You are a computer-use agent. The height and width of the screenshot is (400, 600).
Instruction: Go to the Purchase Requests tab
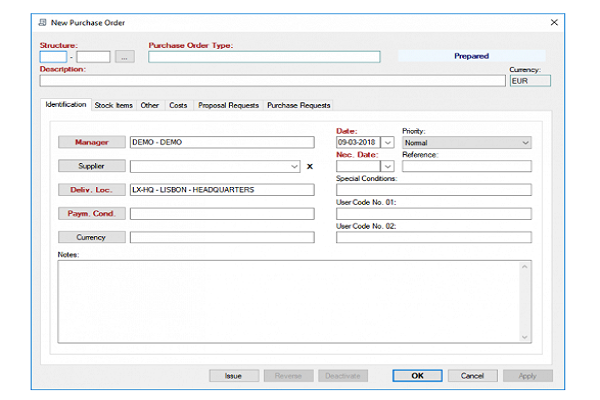click(x=298, y=105)
